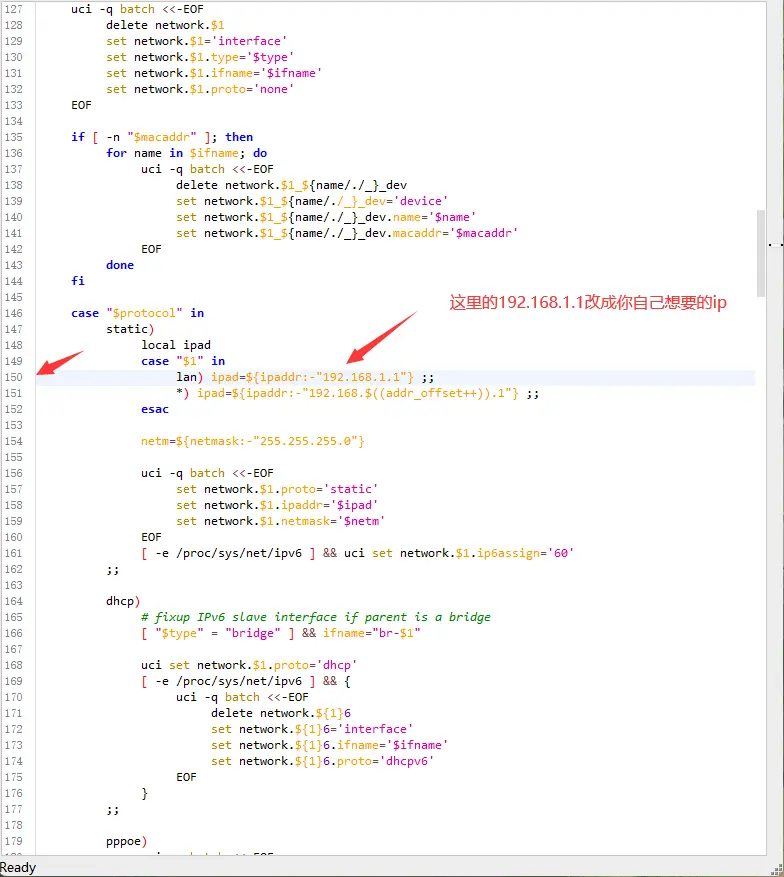Click the closing brace on line 176
Image resolution: width=784 pixels, height=877 pixels.
click(x=144, y=794)
